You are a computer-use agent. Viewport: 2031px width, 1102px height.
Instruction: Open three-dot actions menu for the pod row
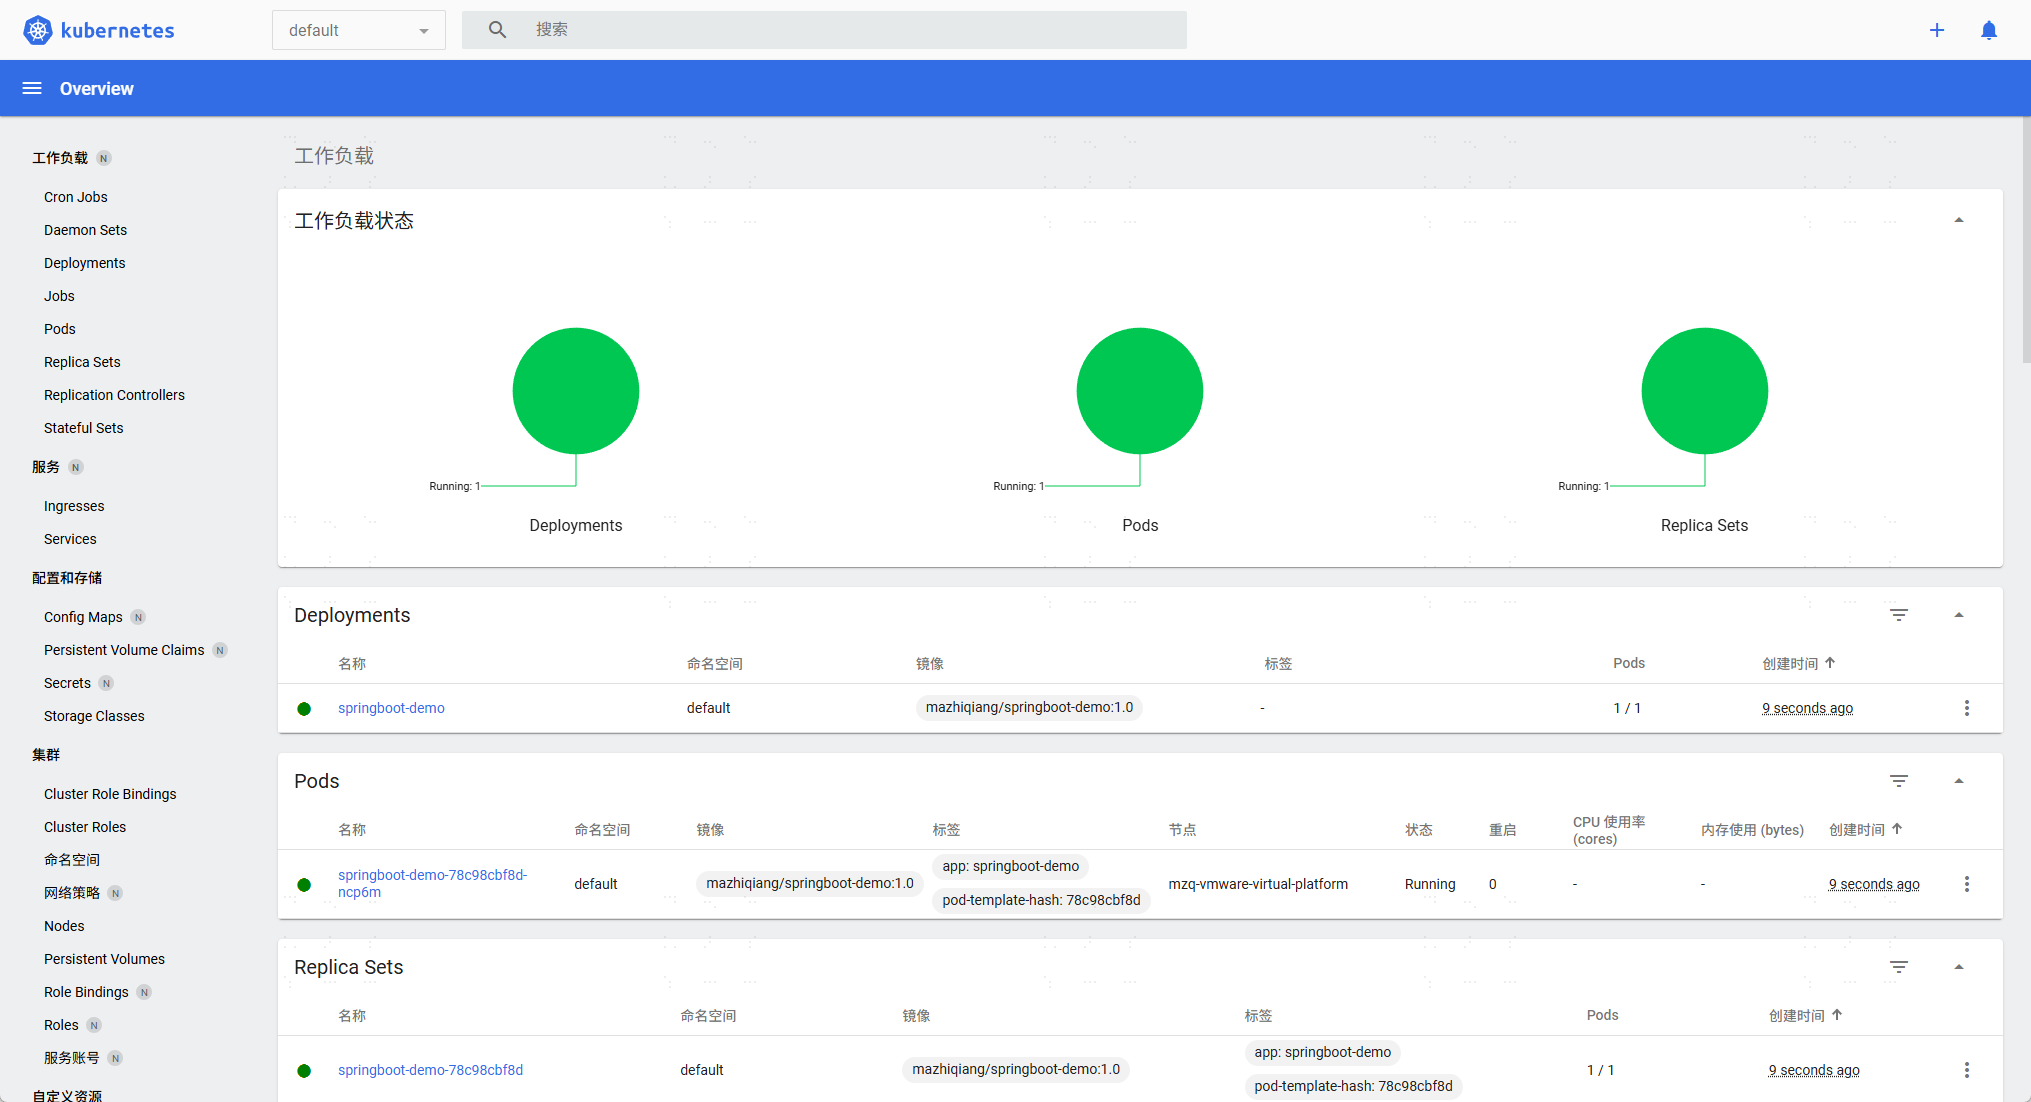point(1966,884)
